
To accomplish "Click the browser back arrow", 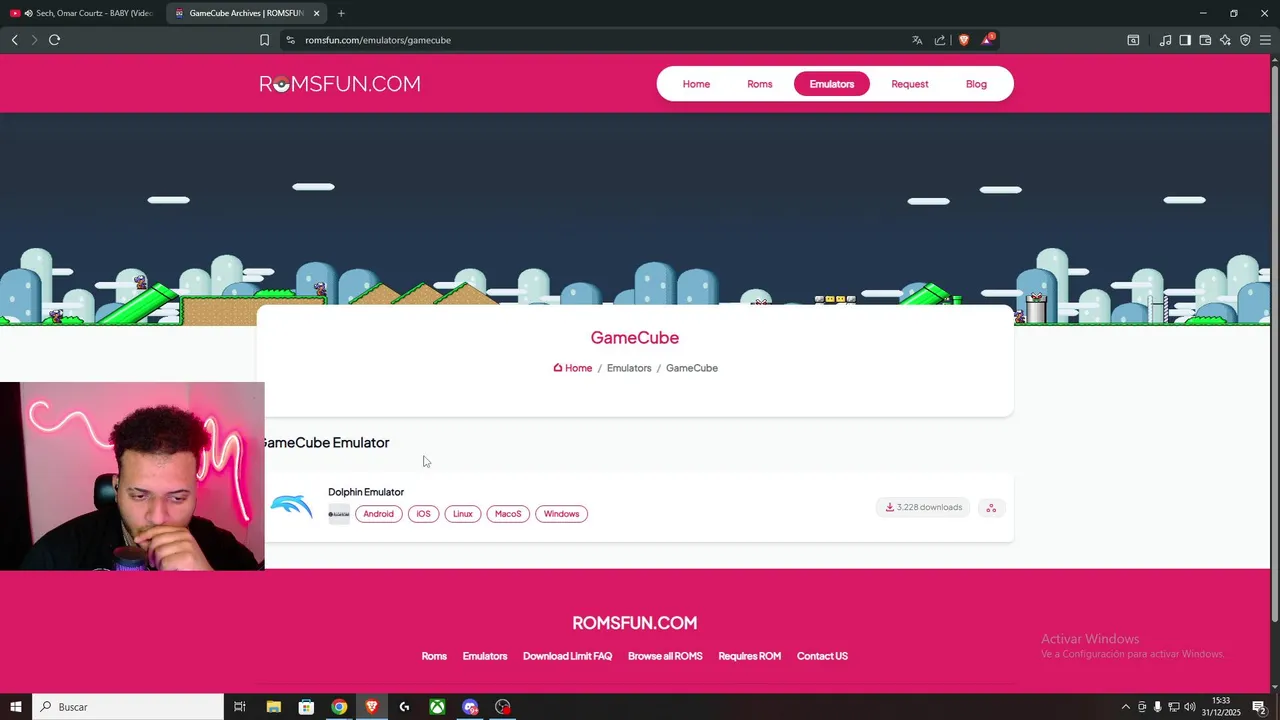I will tap(15, 40).
